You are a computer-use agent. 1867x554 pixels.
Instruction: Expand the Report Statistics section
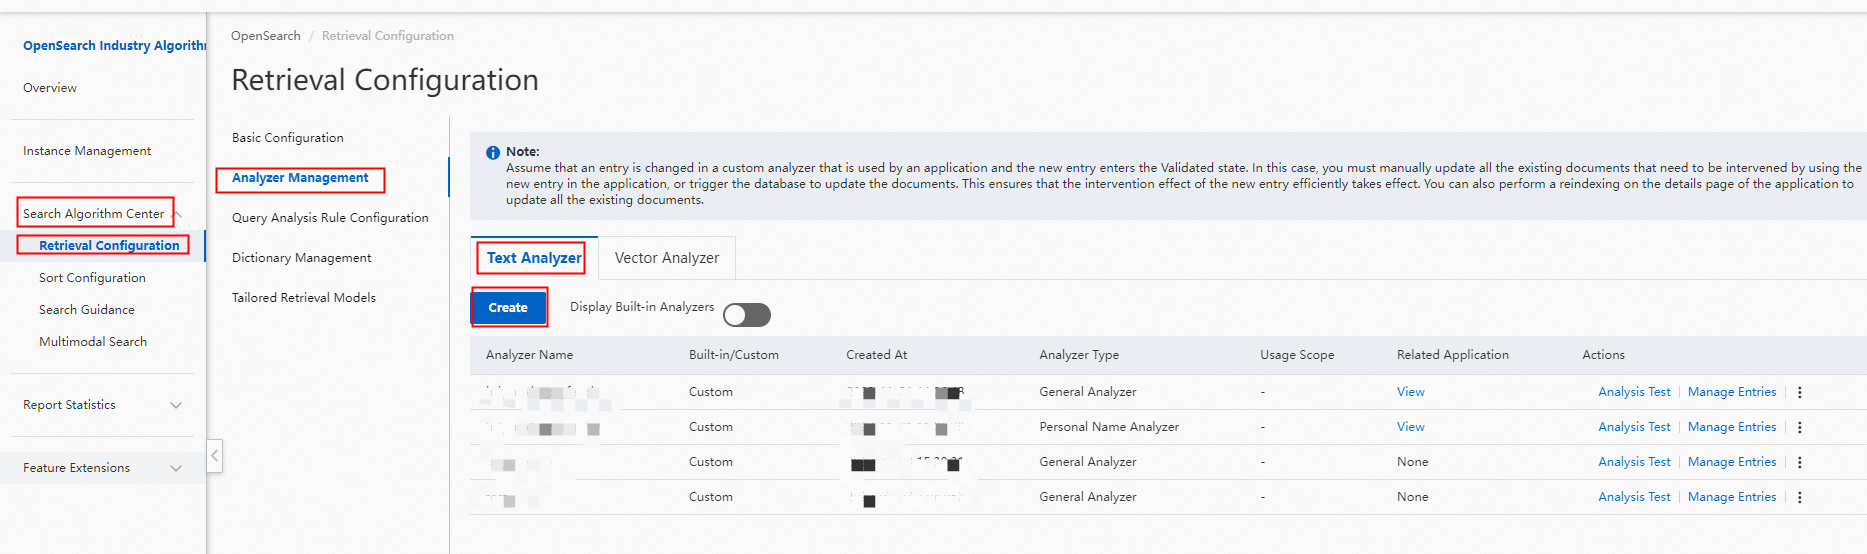[x=176, y=405]
